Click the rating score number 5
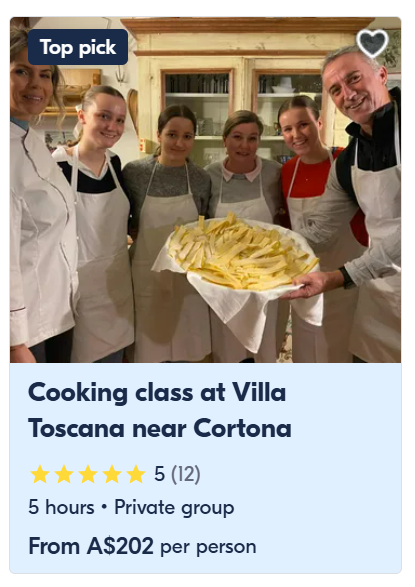The height and width of the screenshot is (587, 415). [x=159, y=474]
